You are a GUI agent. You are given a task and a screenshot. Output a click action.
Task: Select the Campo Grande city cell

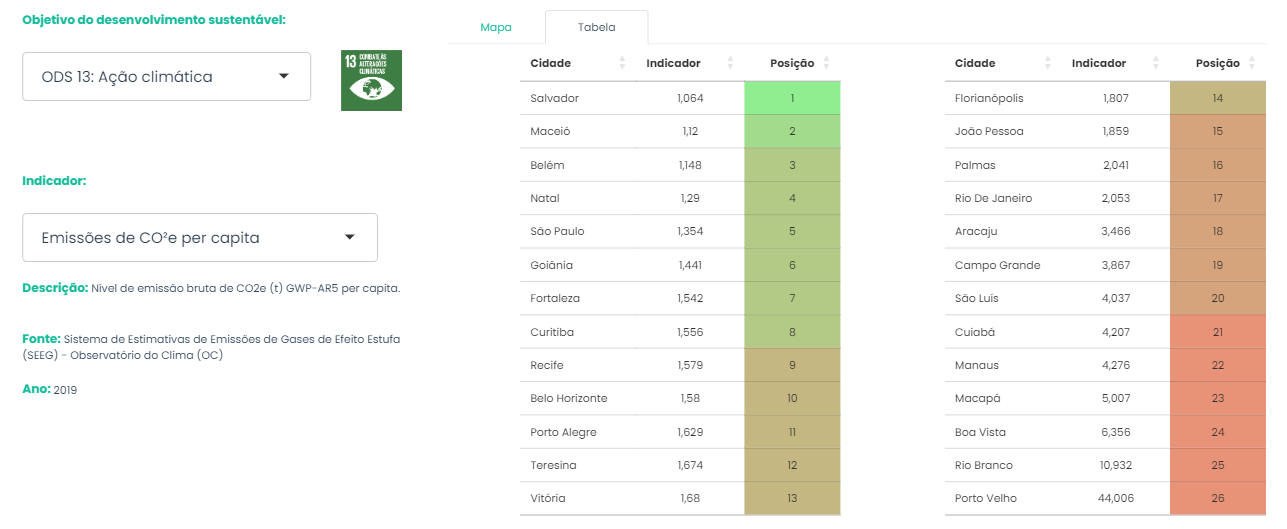(x=1003, y=265)
